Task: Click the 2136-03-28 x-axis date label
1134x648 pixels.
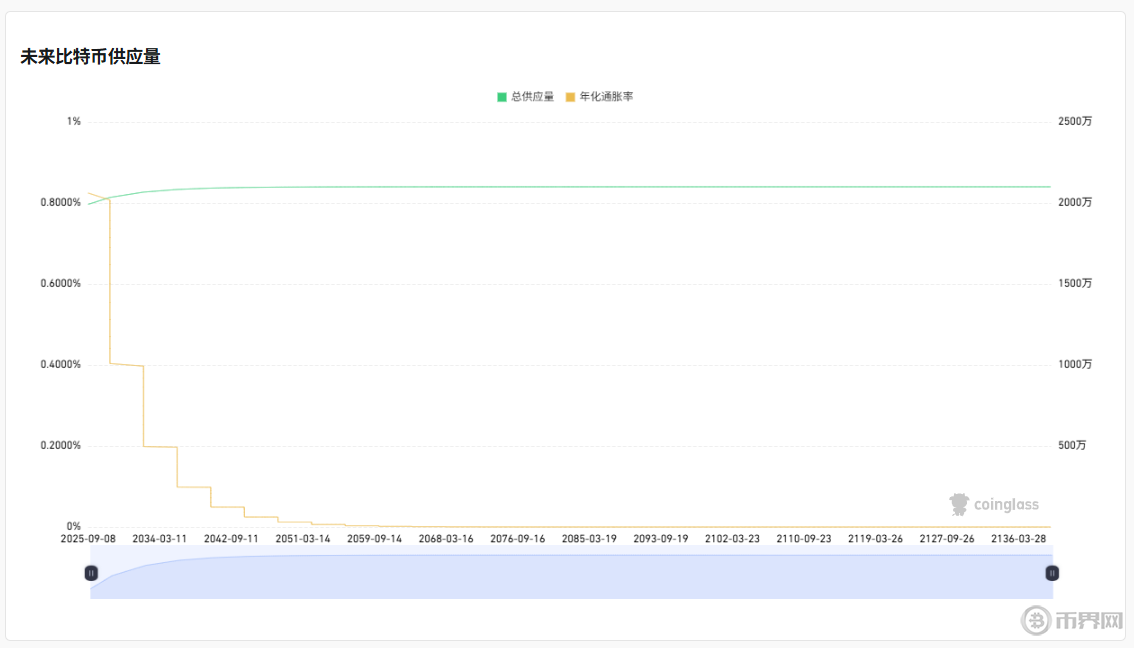Action: (1019, 539)
